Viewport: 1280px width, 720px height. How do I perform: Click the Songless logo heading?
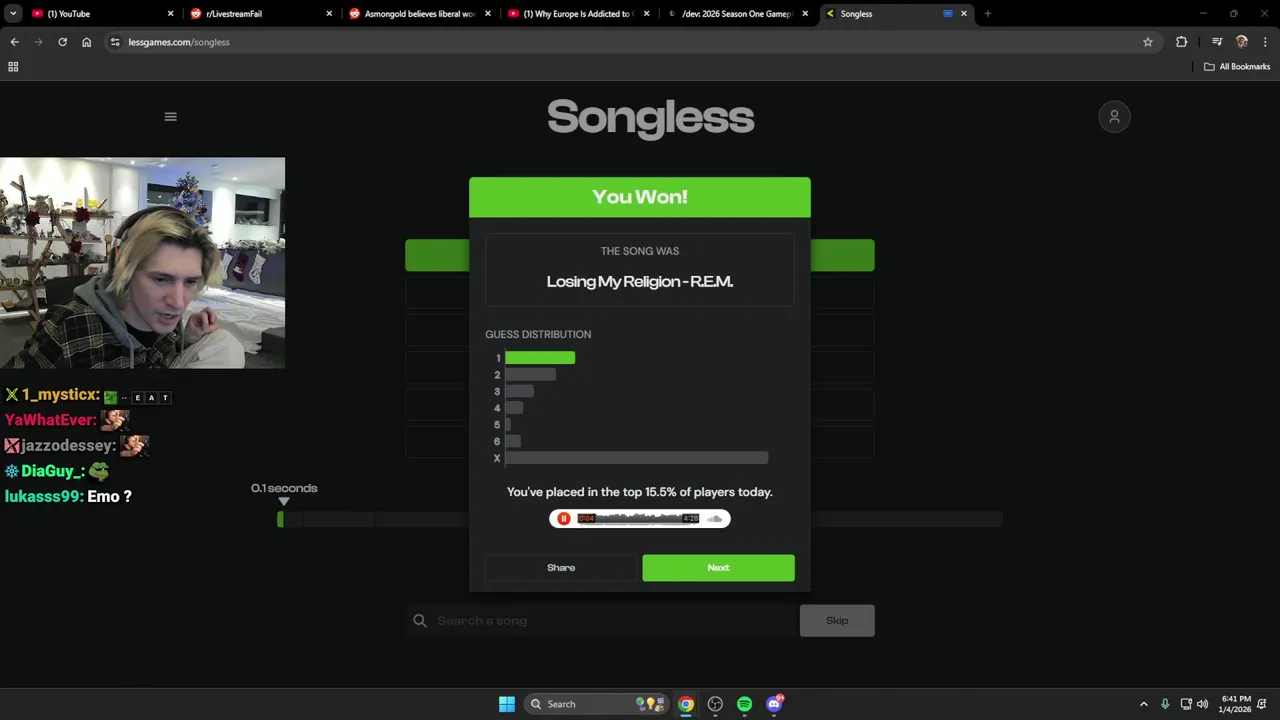(650, 118)
